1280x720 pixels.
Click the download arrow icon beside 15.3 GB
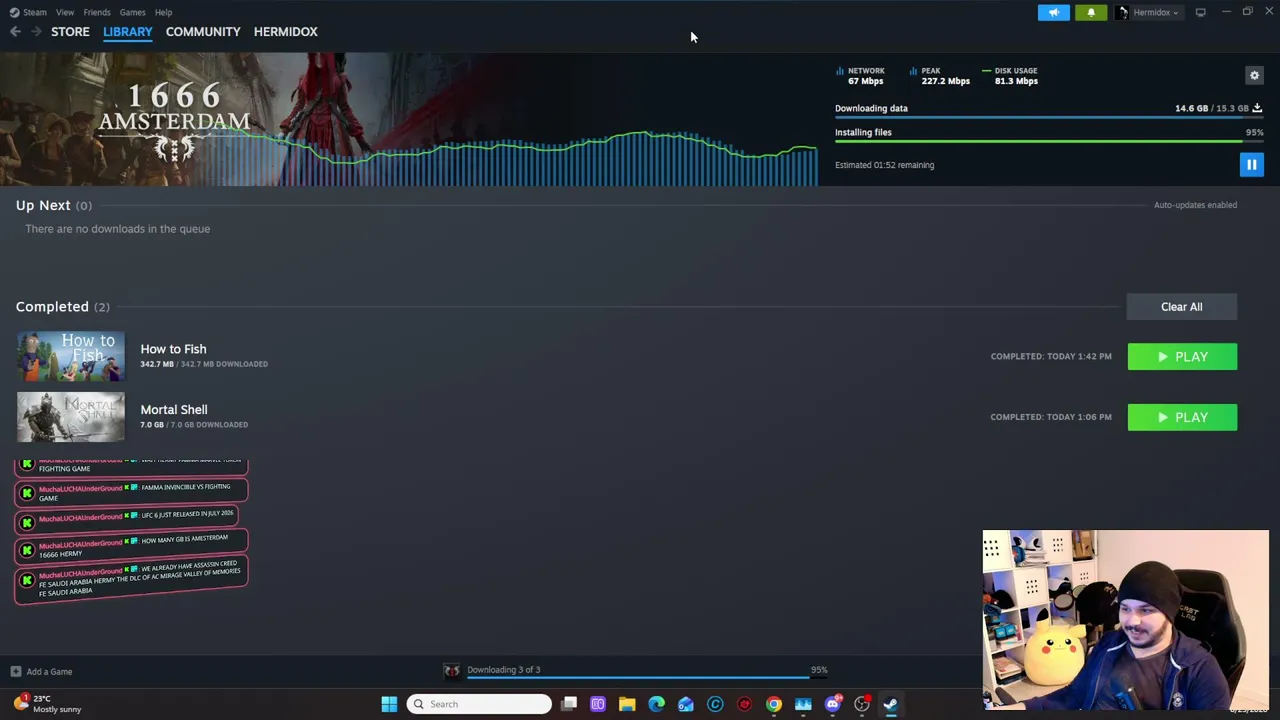1257,108
